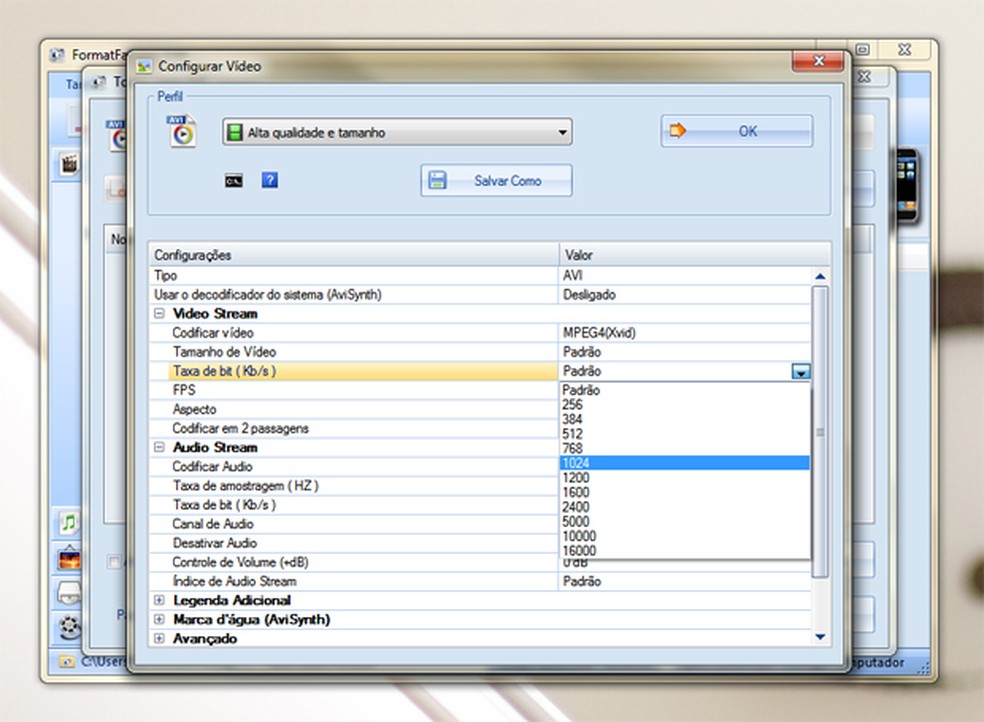The height and width of the screenshot is (722, 984).
Task: Select the 16000 bitrate option
Action: click(x=684, y=551)
